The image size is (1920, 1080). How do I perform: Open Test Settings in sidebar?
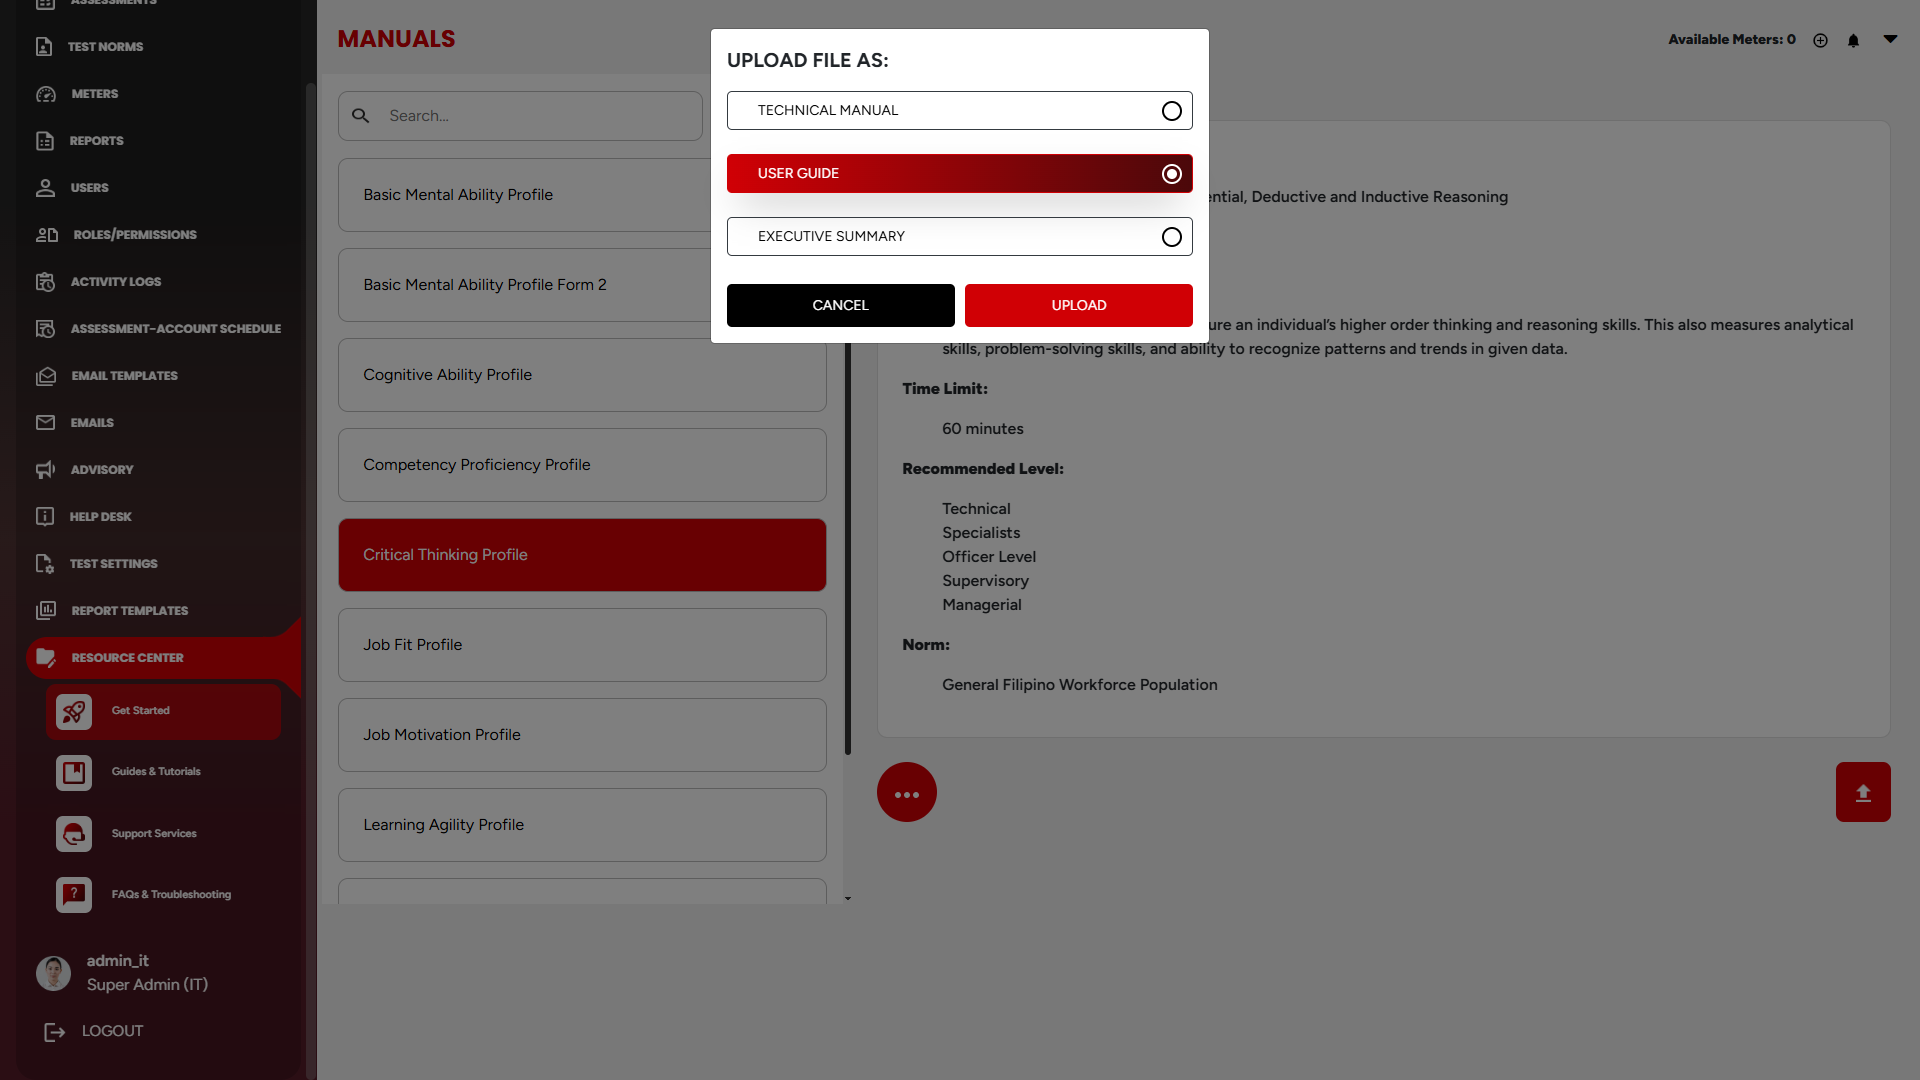tap(113, 564)
